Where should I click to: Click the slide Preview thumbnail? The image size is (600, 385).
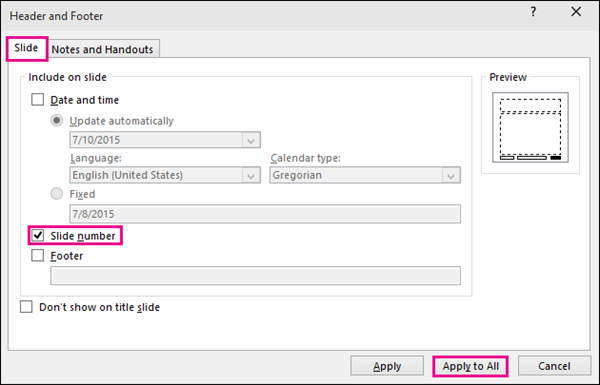tap(530, 127)
